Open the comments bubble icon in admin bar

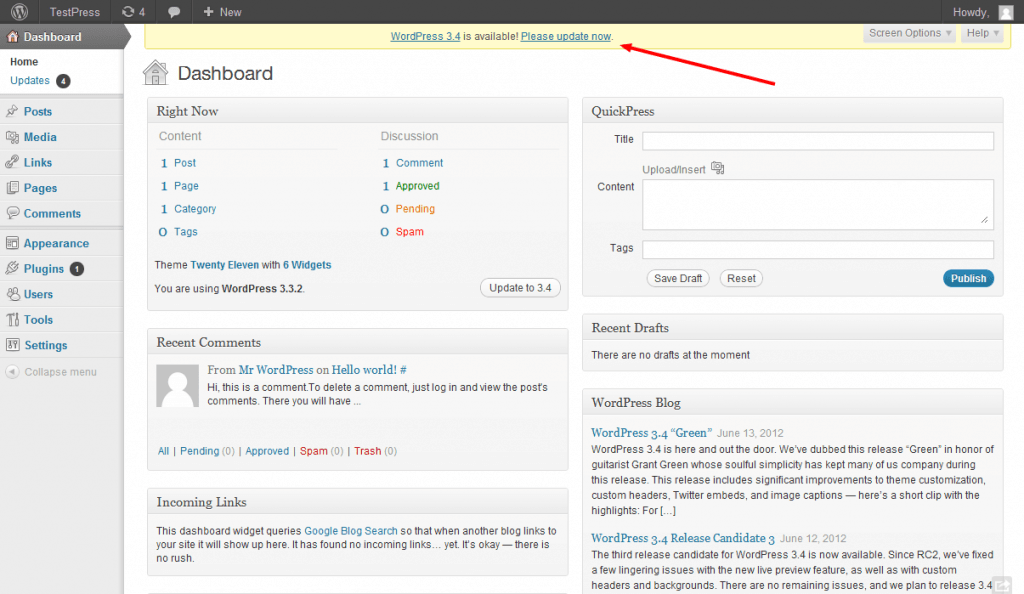(x=174, y=12)
